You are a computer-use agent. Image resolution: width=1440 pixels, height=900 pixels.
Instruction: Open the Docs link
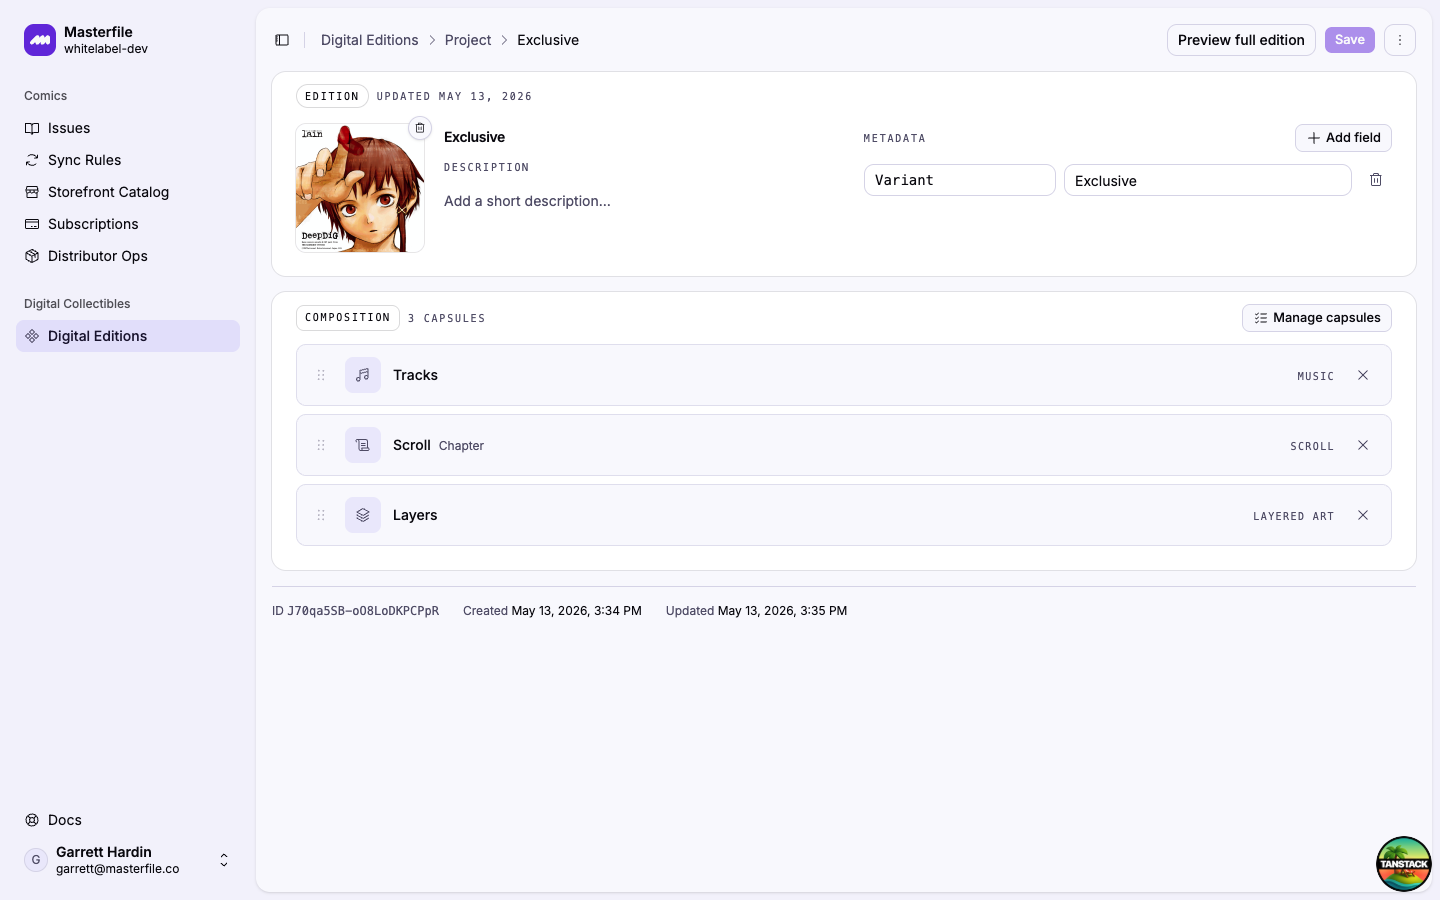128,820
